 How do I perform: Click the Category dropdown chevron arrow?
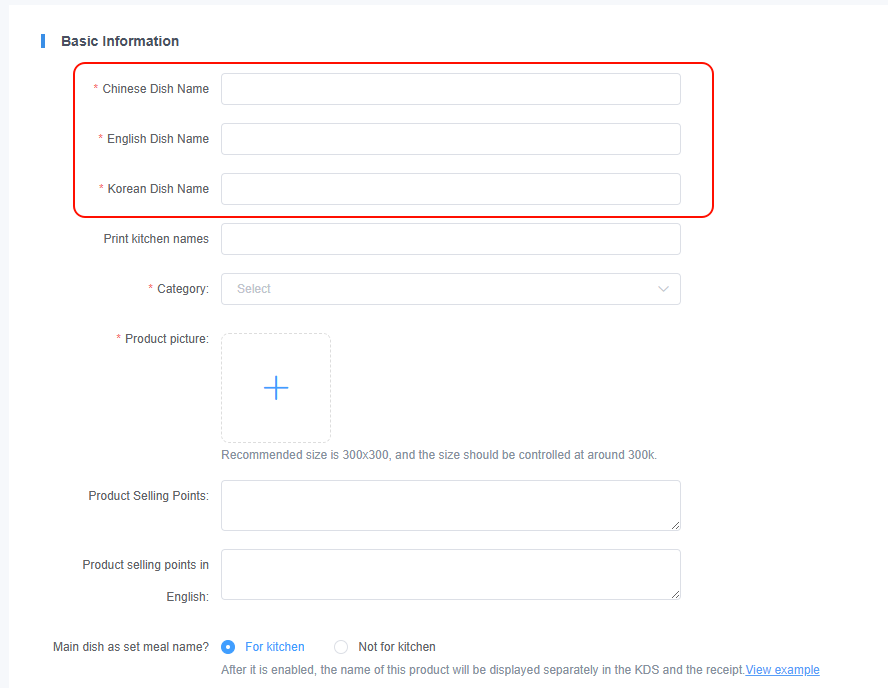click(x=663, y=289)
